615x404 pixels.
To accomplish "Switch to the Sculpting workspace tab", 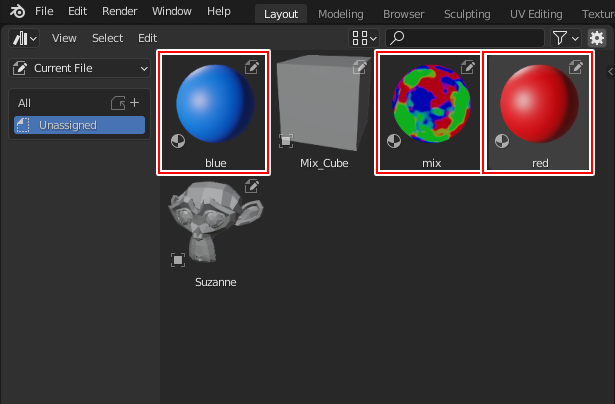I will [x=467, y=14].
